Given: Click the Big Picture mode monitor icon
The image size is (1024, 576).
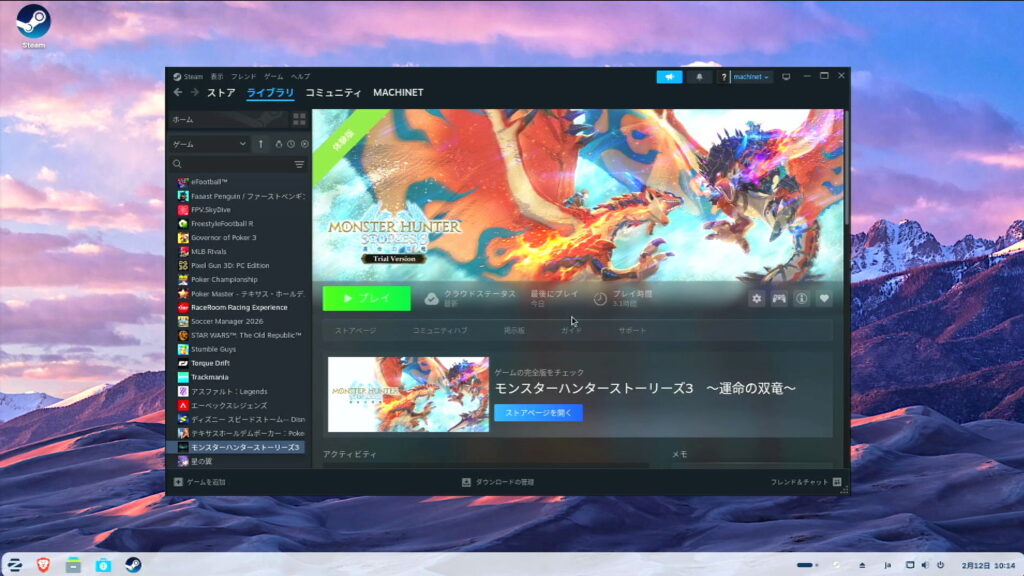Looking at the screenshot, I should pyautogui.click(x=786, y=77).
